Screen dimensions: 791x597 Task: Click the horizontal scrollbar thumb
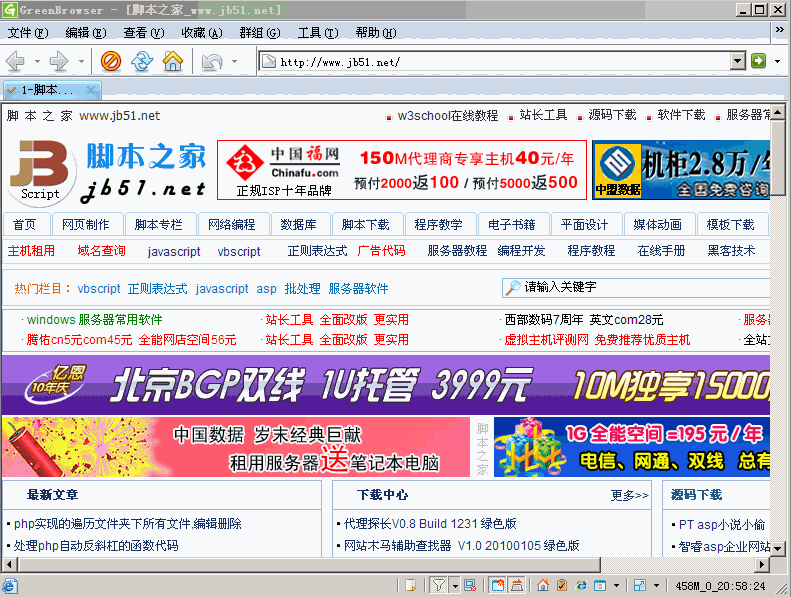coord(309,564)
